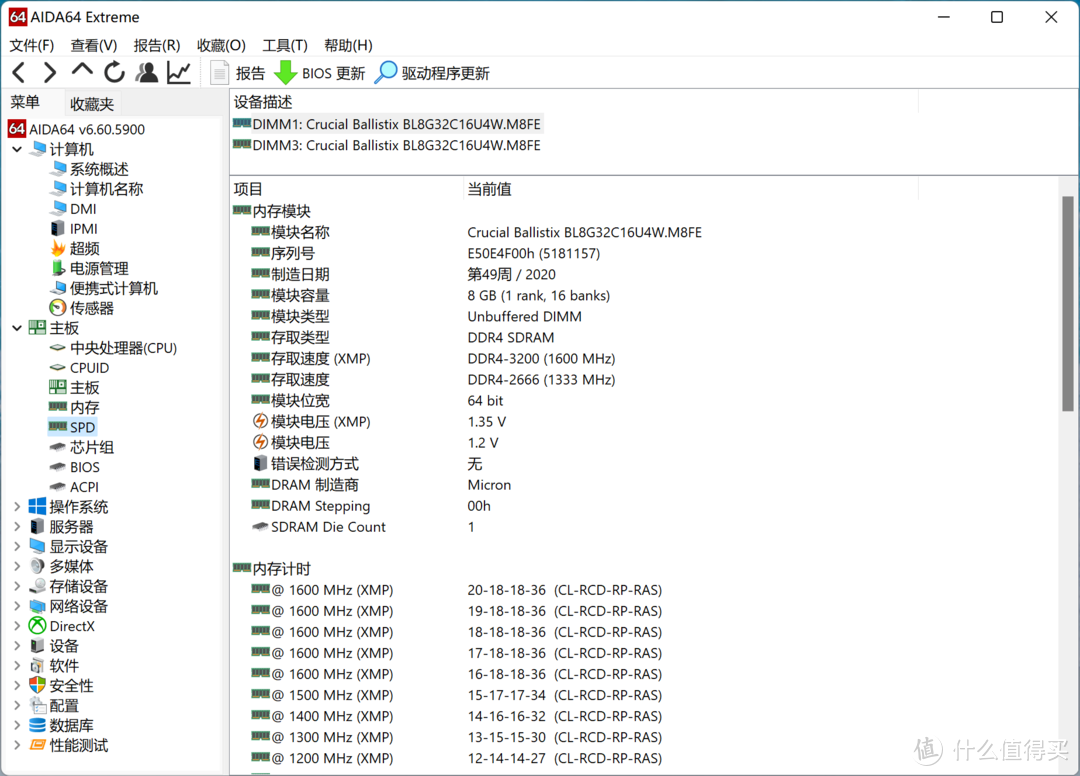Click the forward navigation arrow
Viewport: 1080px width, 776px height.
pyautogui.click(x=50, y=72)
